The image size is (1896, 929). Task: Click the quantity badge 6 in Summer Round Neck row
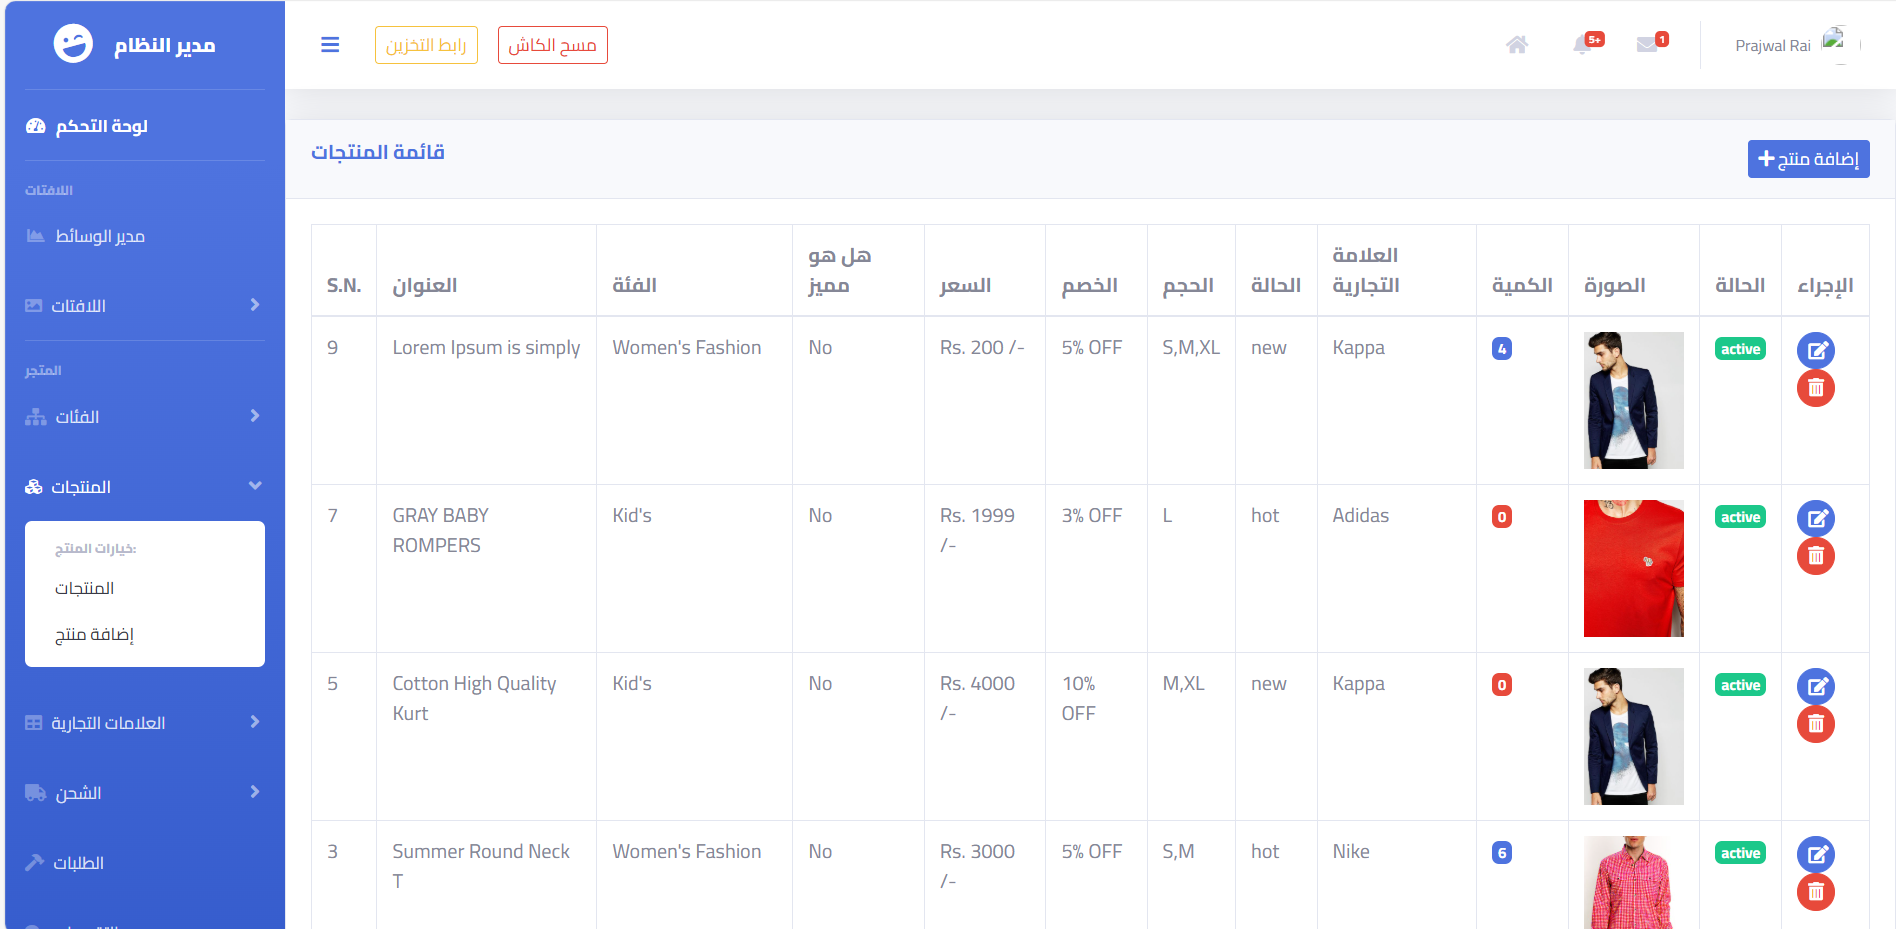click(x=1502, y=853)
